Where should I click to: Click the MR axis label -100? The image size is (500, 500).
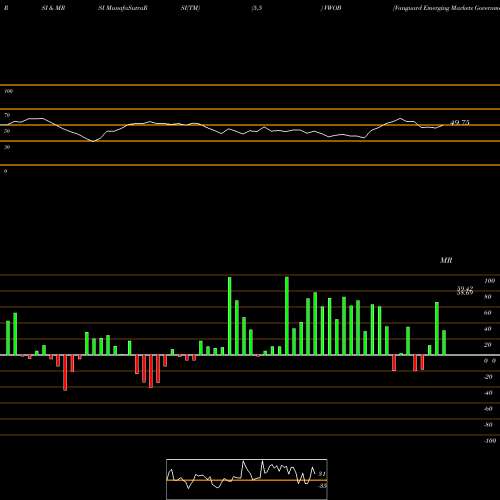tap(489, 441)
